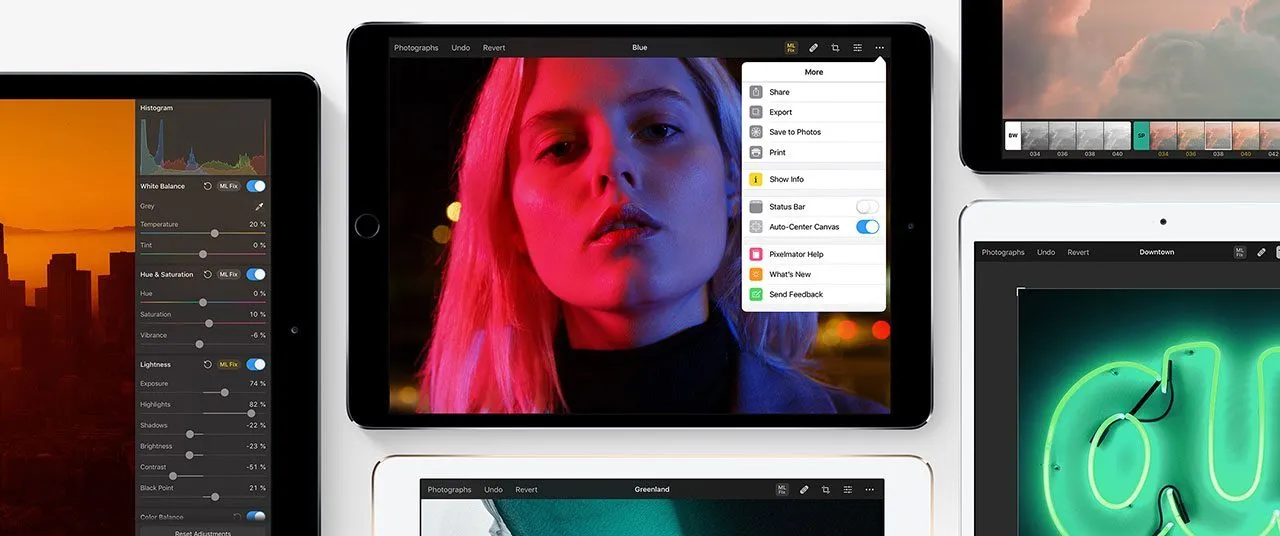1280x536 pixels.
Task: Tap the yellow Show Info icon
Action: 756,179
